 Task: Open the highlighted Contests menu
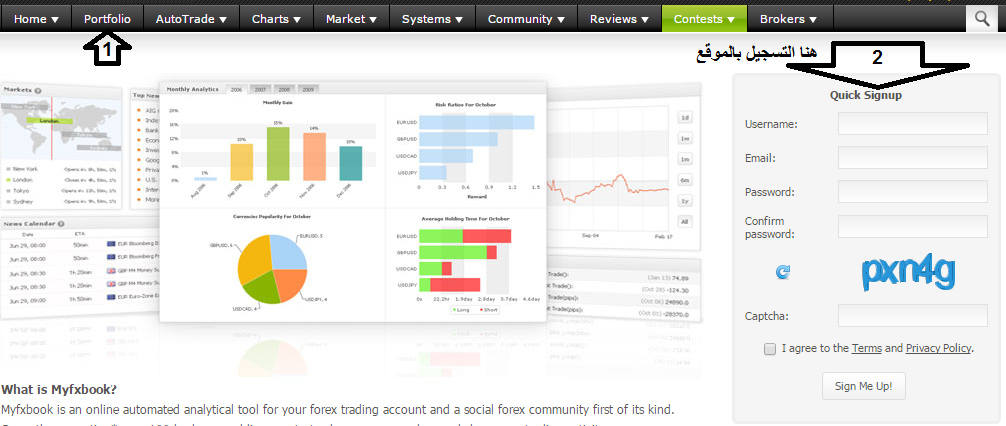click(x=704, y=19)
